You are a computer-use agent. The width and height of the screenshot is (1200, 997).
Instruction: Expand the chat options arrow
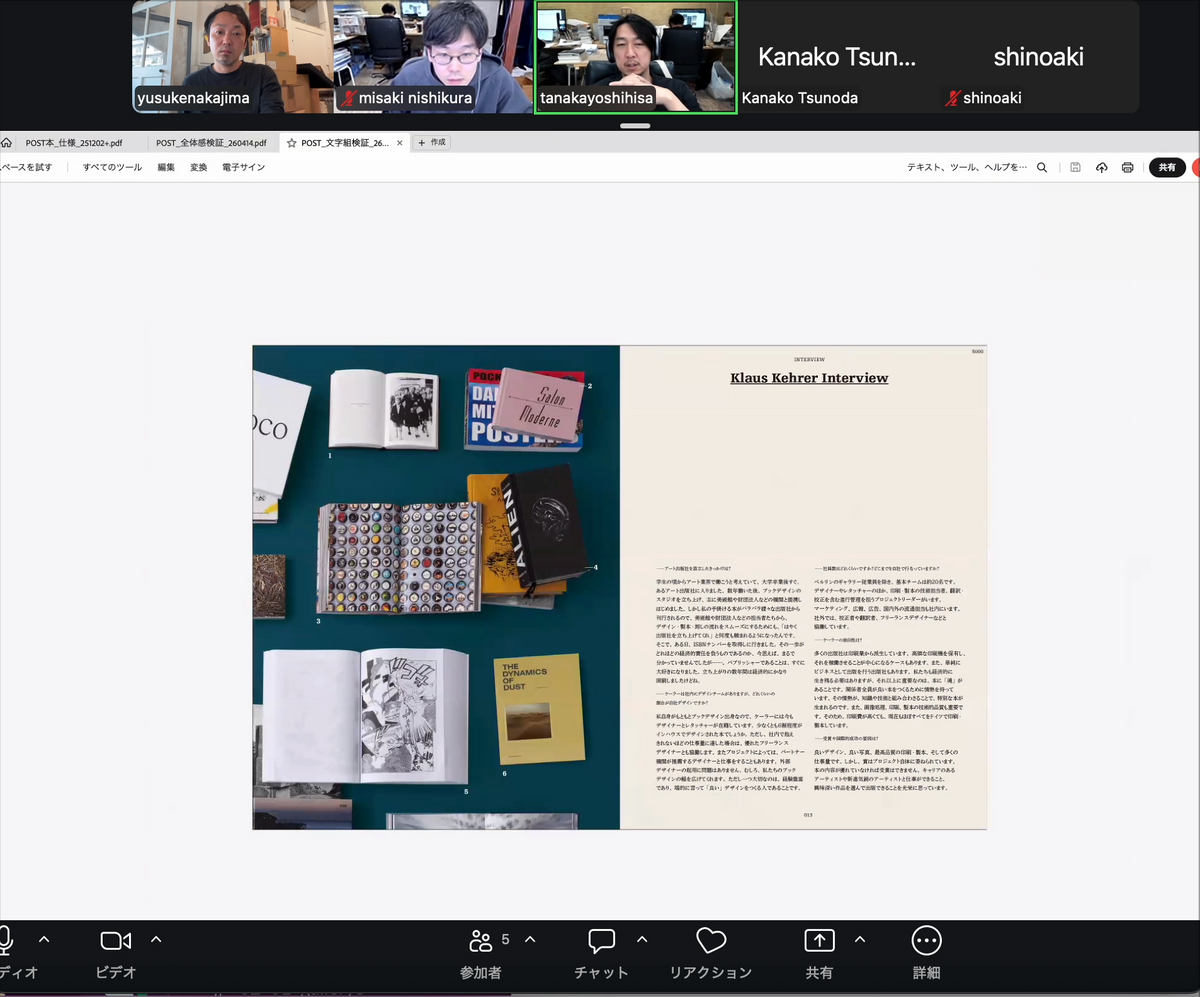(x=642, y=939)
